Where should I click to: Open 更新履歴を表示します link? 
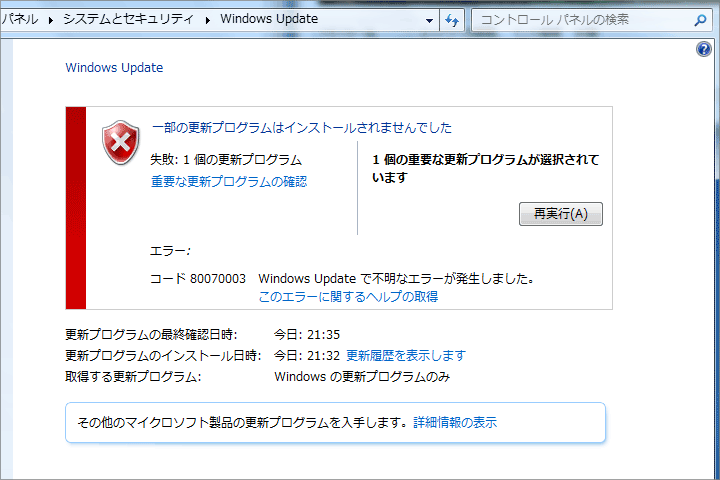point(406,356)
